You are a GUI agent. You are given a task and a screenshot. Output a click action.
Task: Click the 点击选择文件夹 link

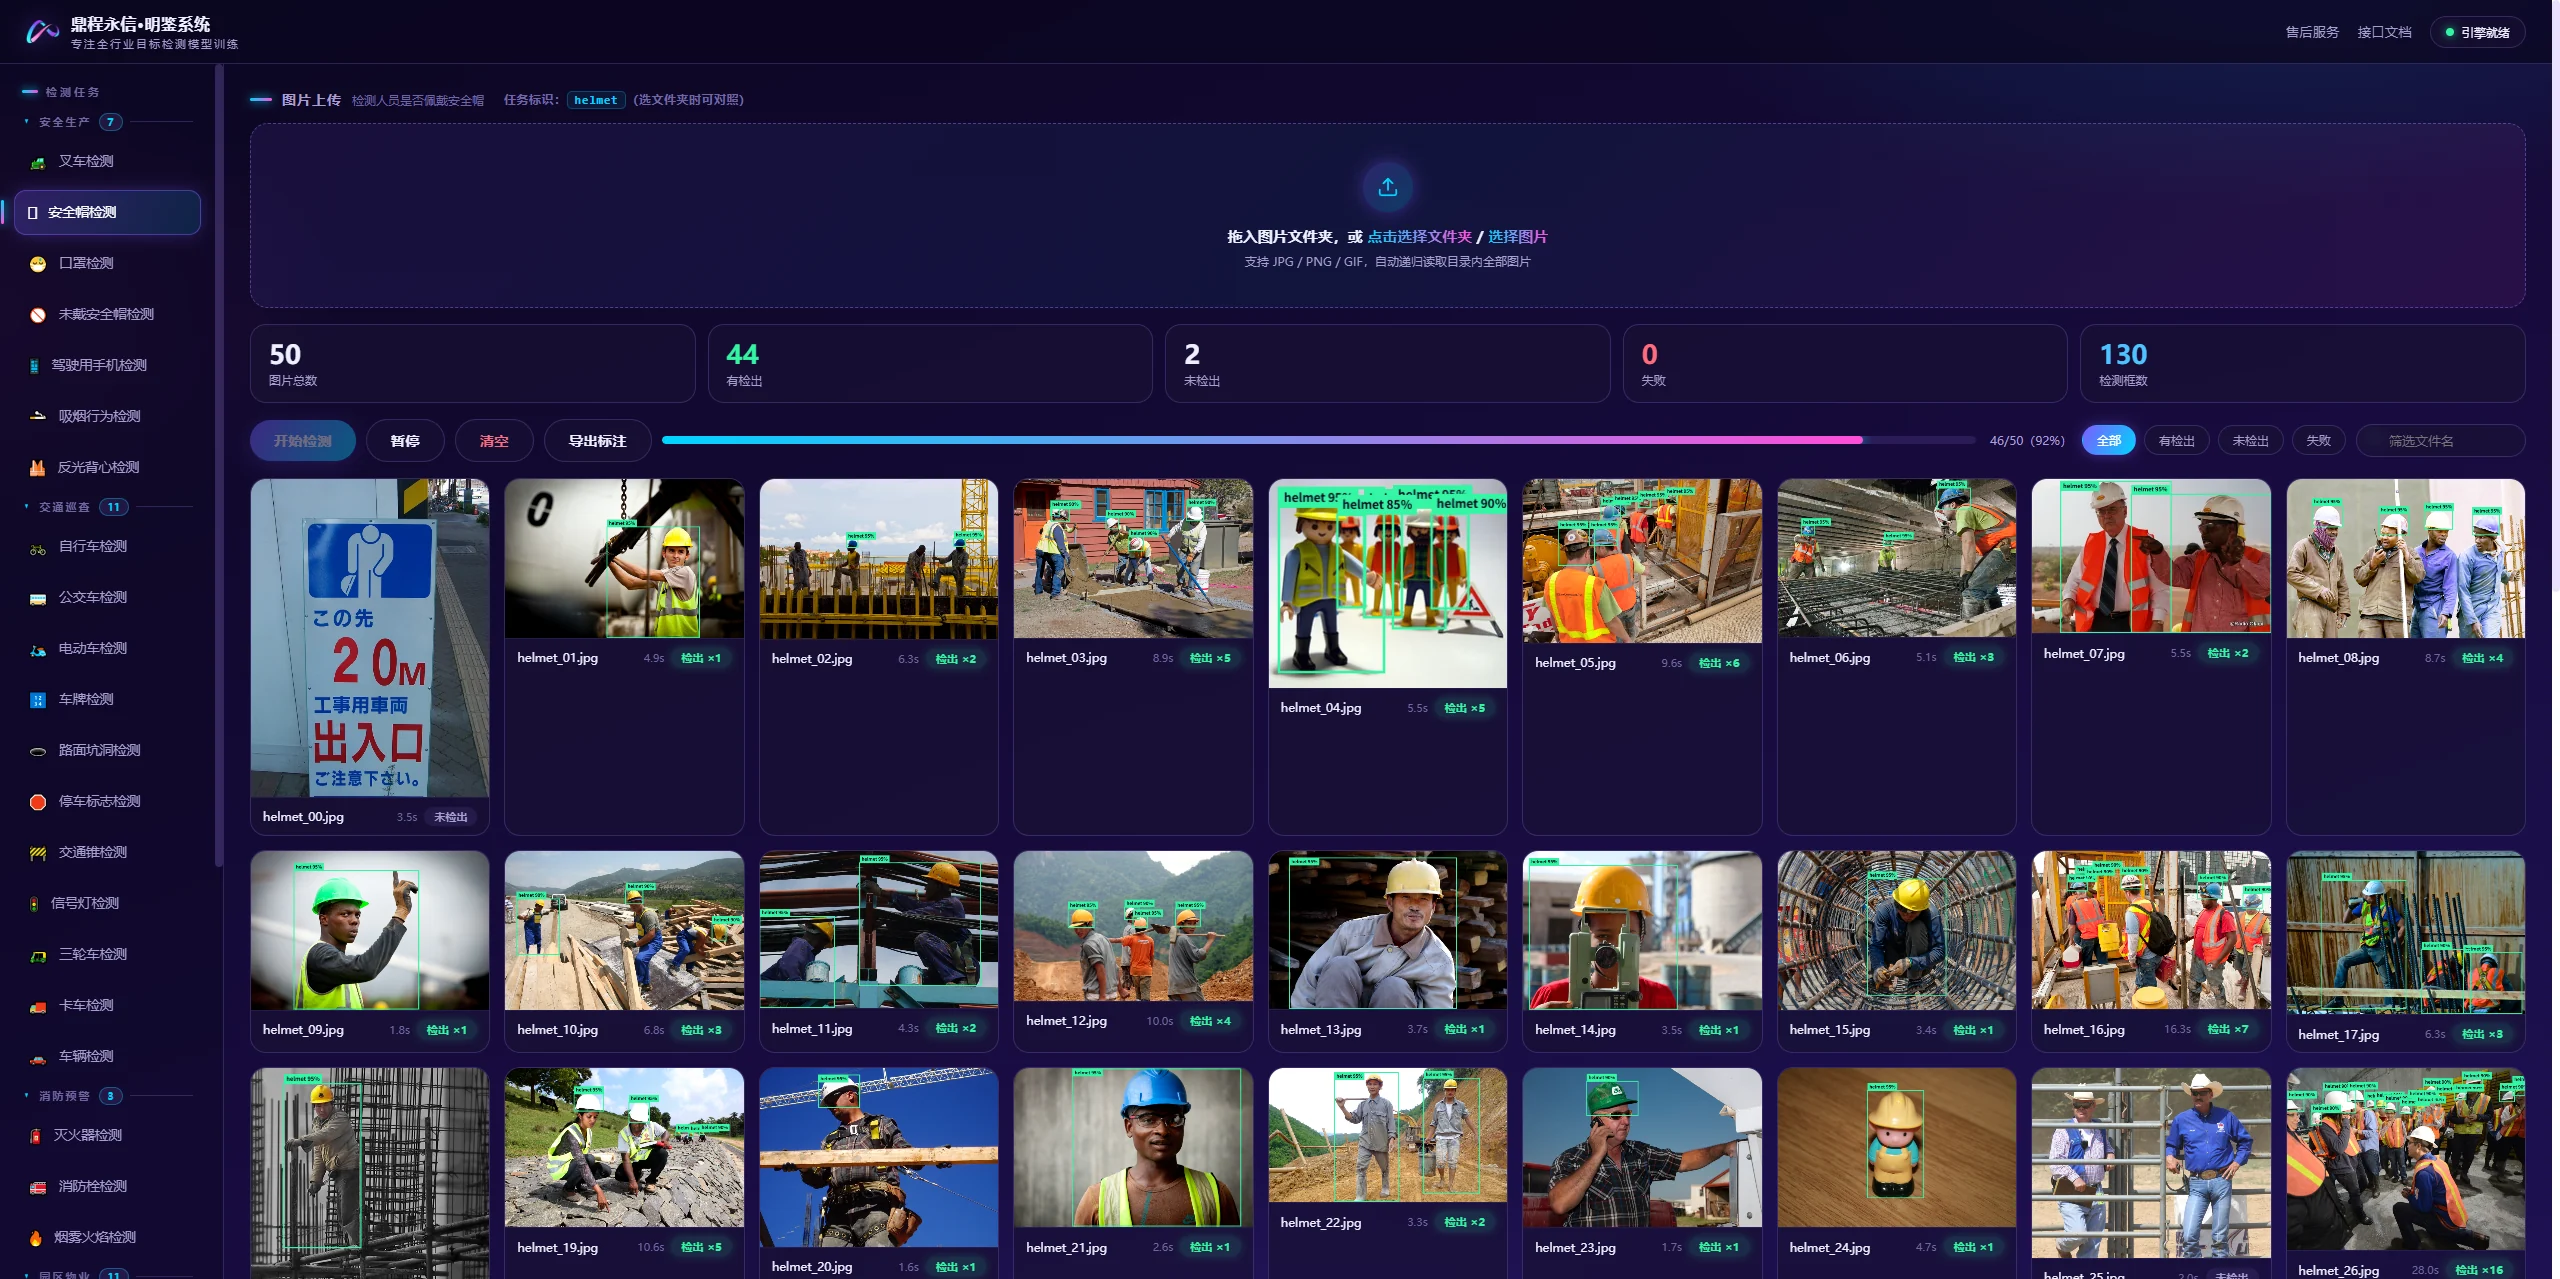[1419, 237]
